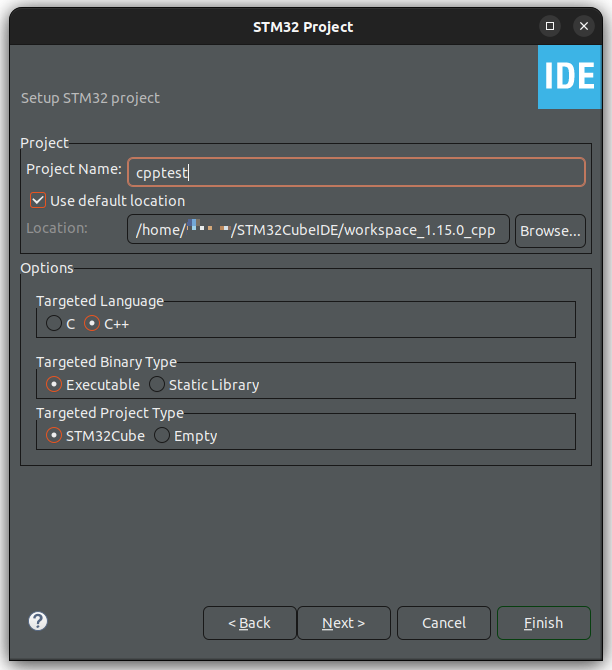Click the Targeted Binary Type label
The image size is (612, 670).
(x=106, y=362)
